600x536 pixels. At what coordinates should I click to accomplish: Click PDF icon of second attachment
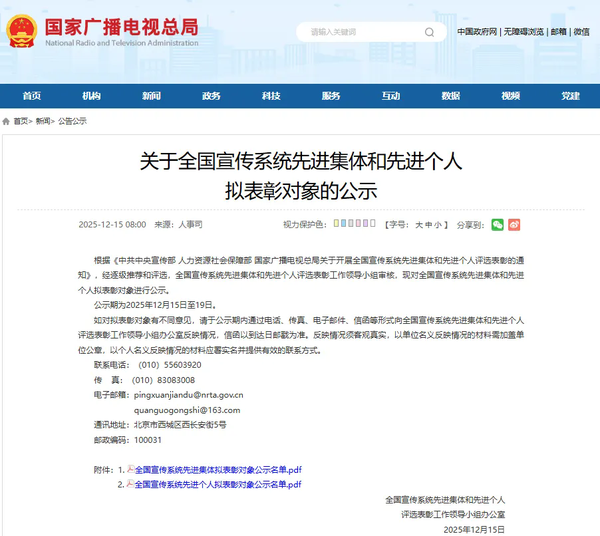(129, 484)
